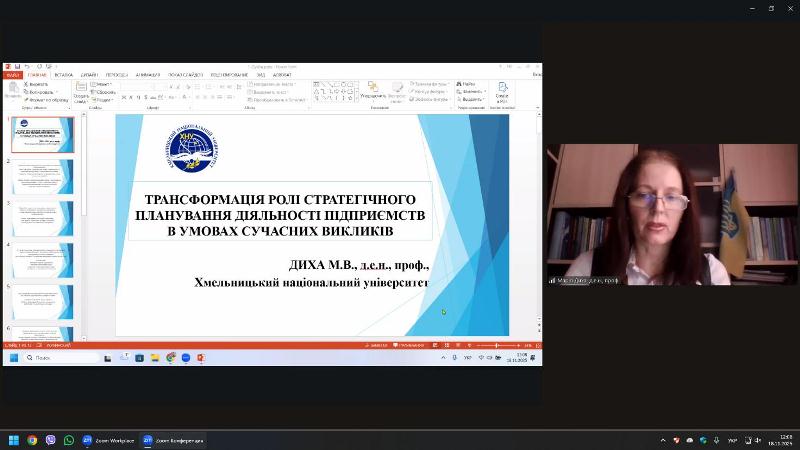
Task: Select slide 5 thumbnail in the slide panel
Action: pos(43,302)
